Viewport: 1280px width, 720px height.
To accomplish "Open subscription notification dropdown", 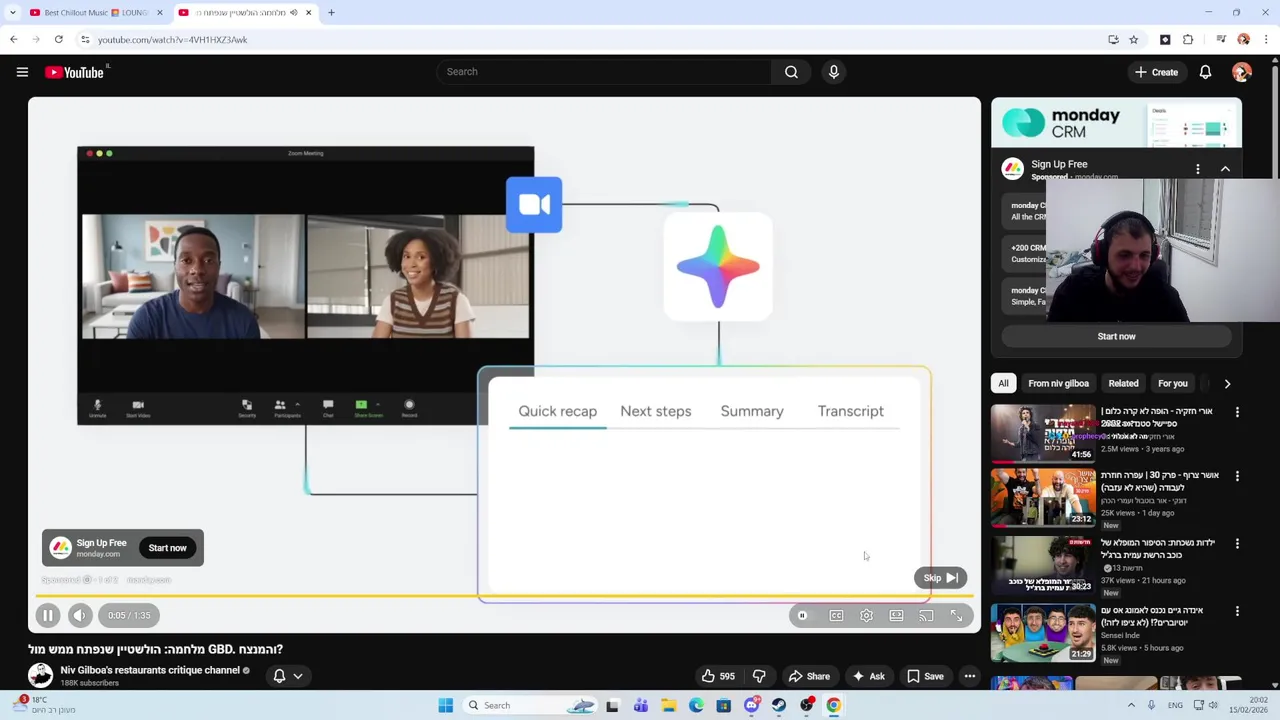I will point(288,676).
